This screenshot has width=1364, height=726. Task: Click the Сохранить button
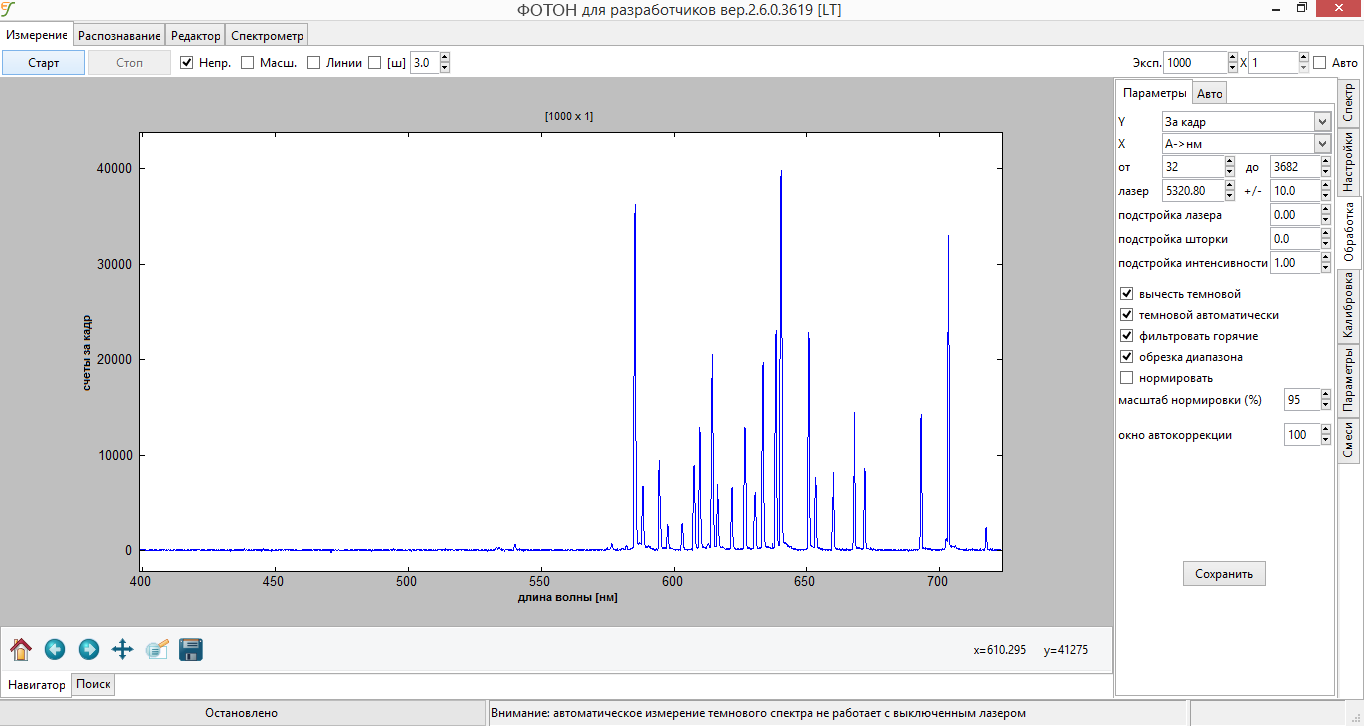(1224, 574)
